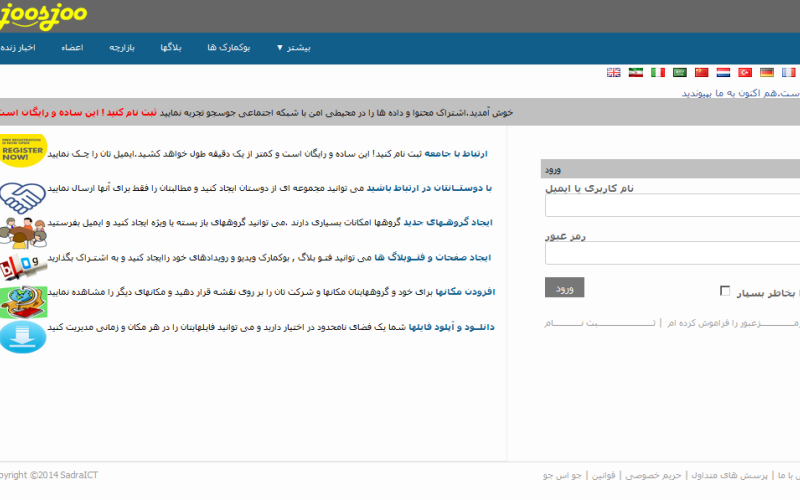Click the blog illustration icon
Image resolution: width=800 pixels, height=500 pixels.
click(23, 266)
